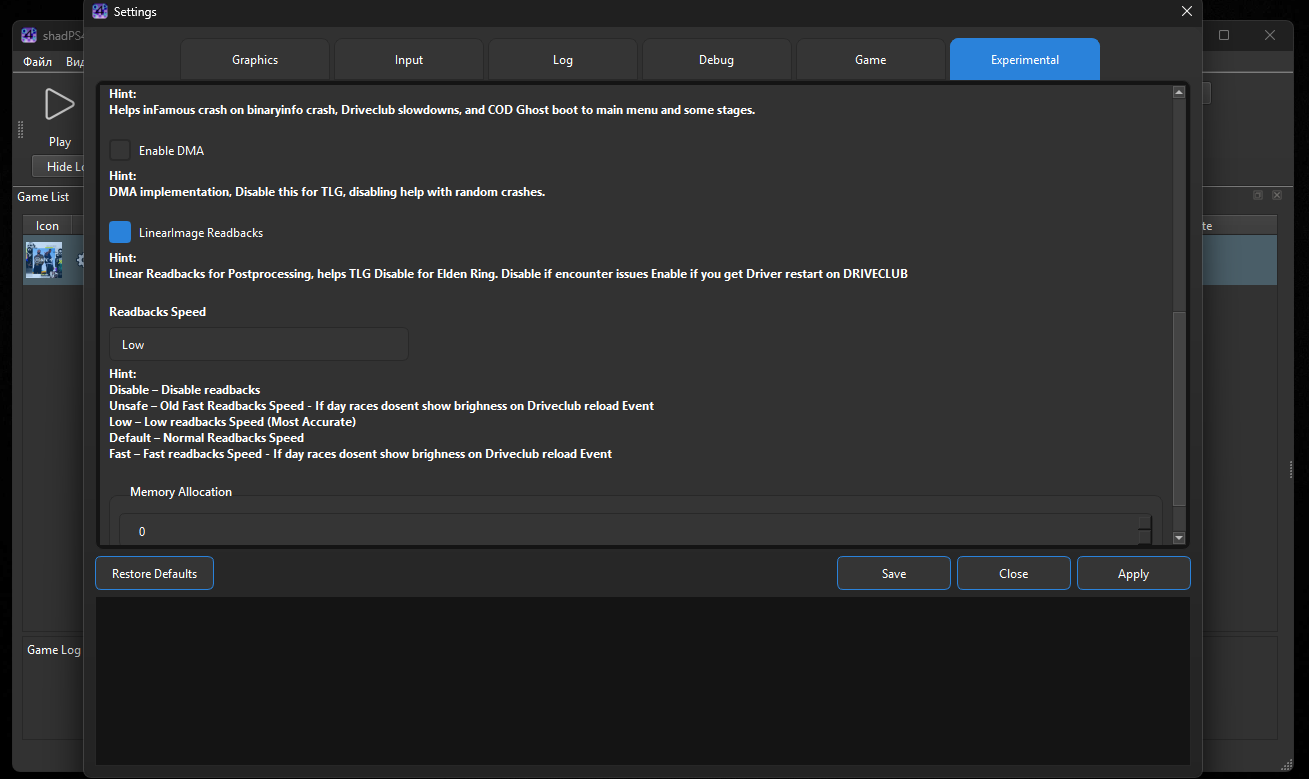Open the Readbacks Speed dropdown
Viewport: 1309px width, 779px height.
coord(259,344)
